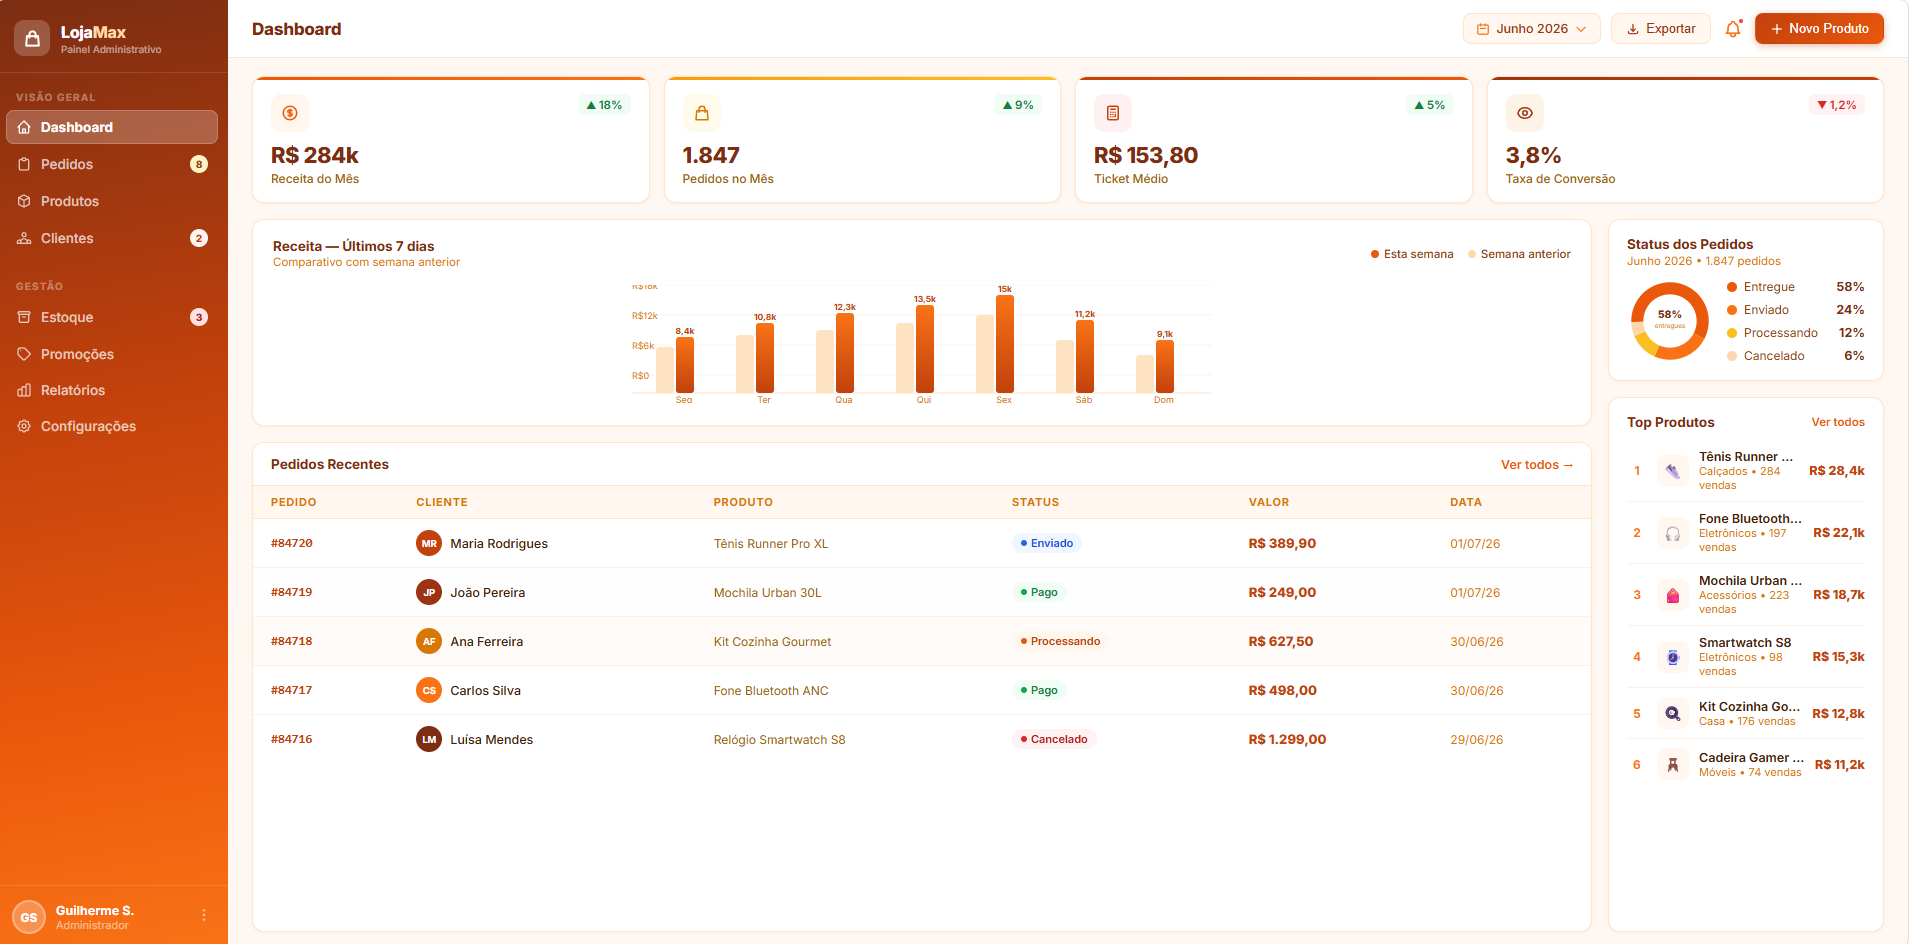Open order #84720

click(292, 544)
